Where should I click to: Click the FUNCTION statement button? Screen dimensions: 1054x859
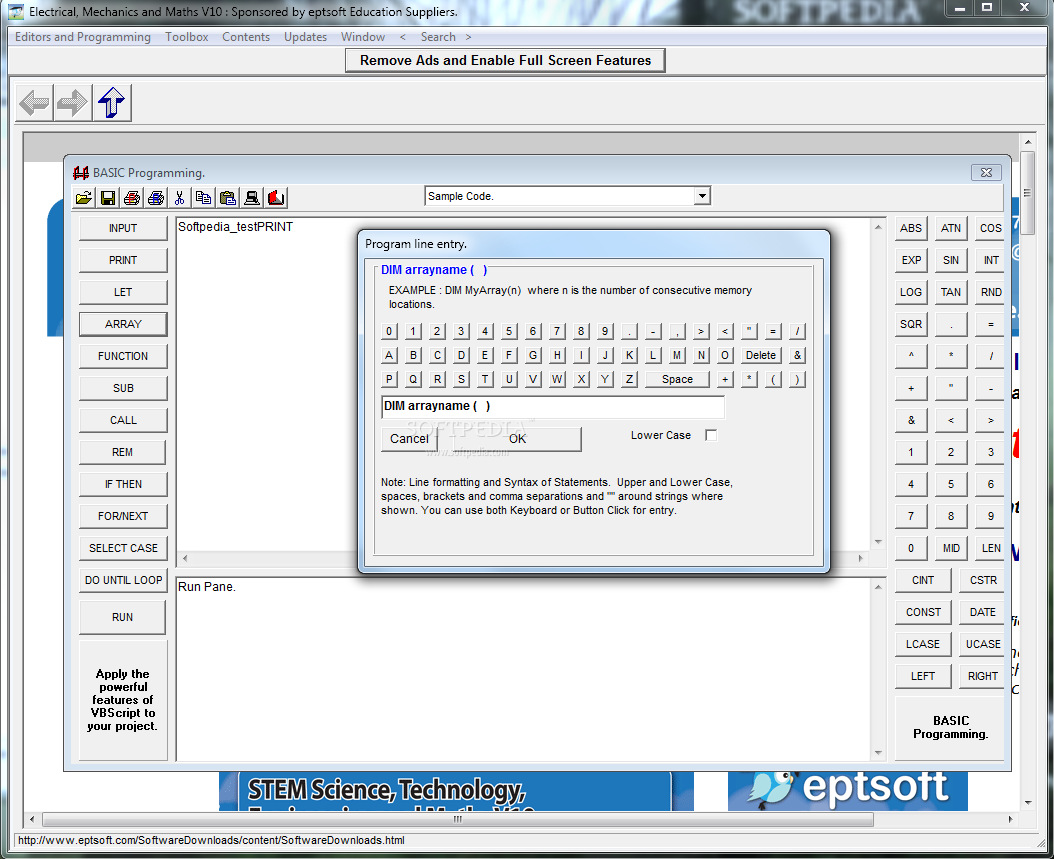pos(123,356)
